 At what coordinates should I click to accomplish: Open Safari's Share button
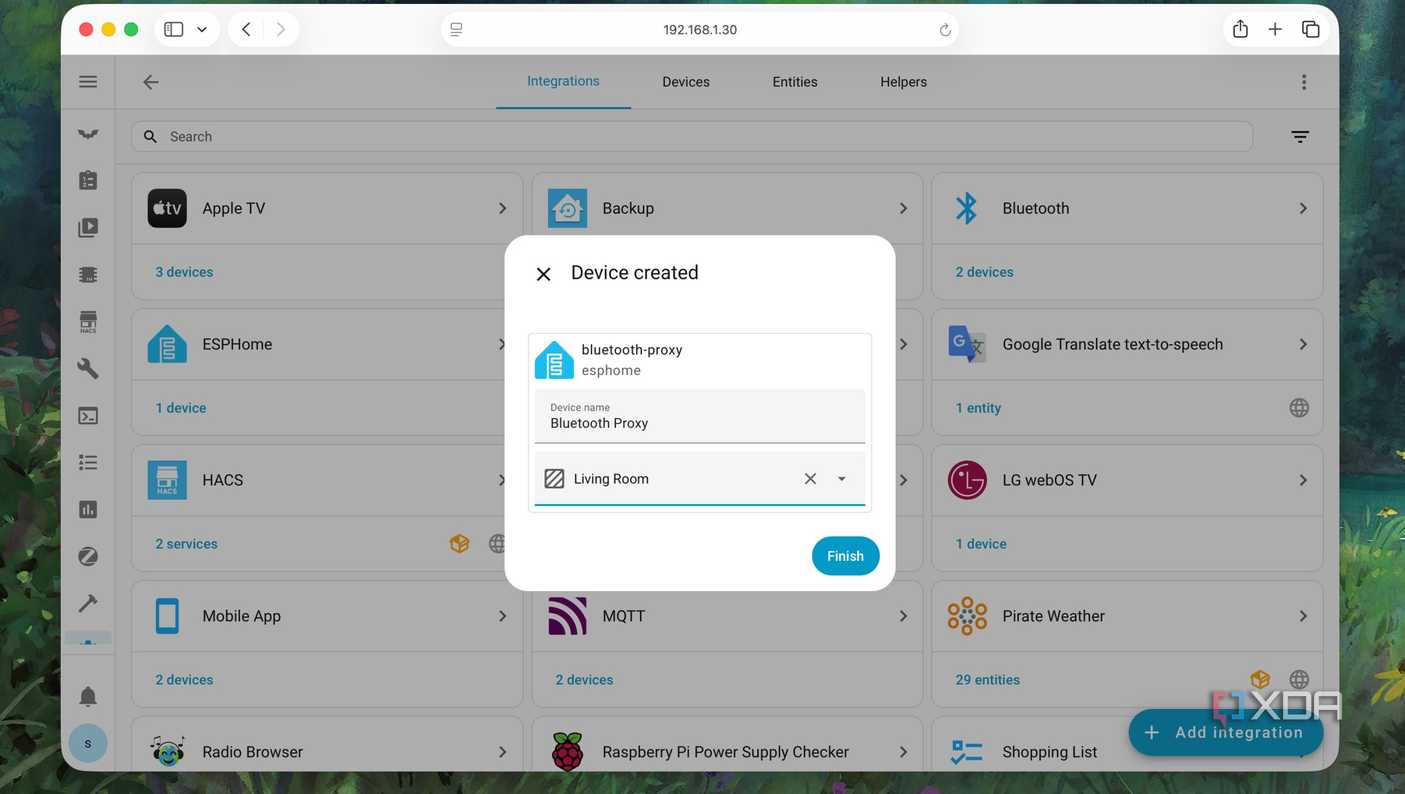pyautogui.click(x=1240, y=29)
